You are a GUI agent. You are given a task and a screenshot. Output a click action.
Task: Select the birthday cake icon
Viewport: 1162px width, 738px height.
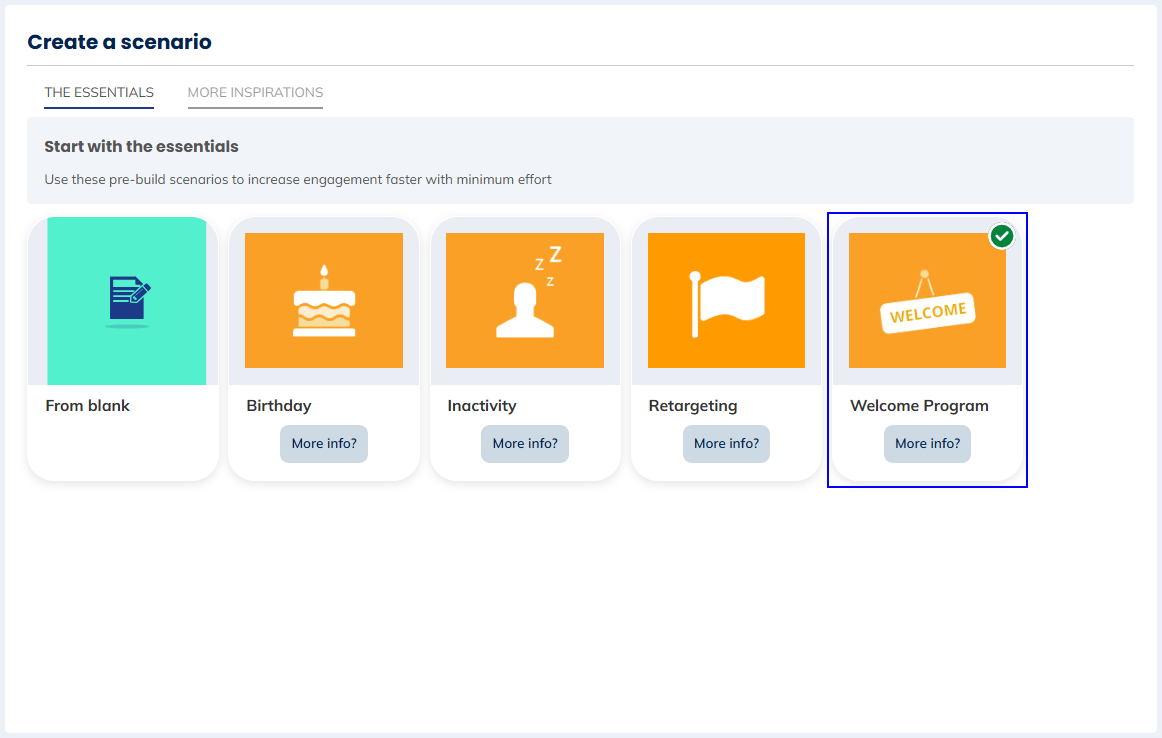[323, 301]
